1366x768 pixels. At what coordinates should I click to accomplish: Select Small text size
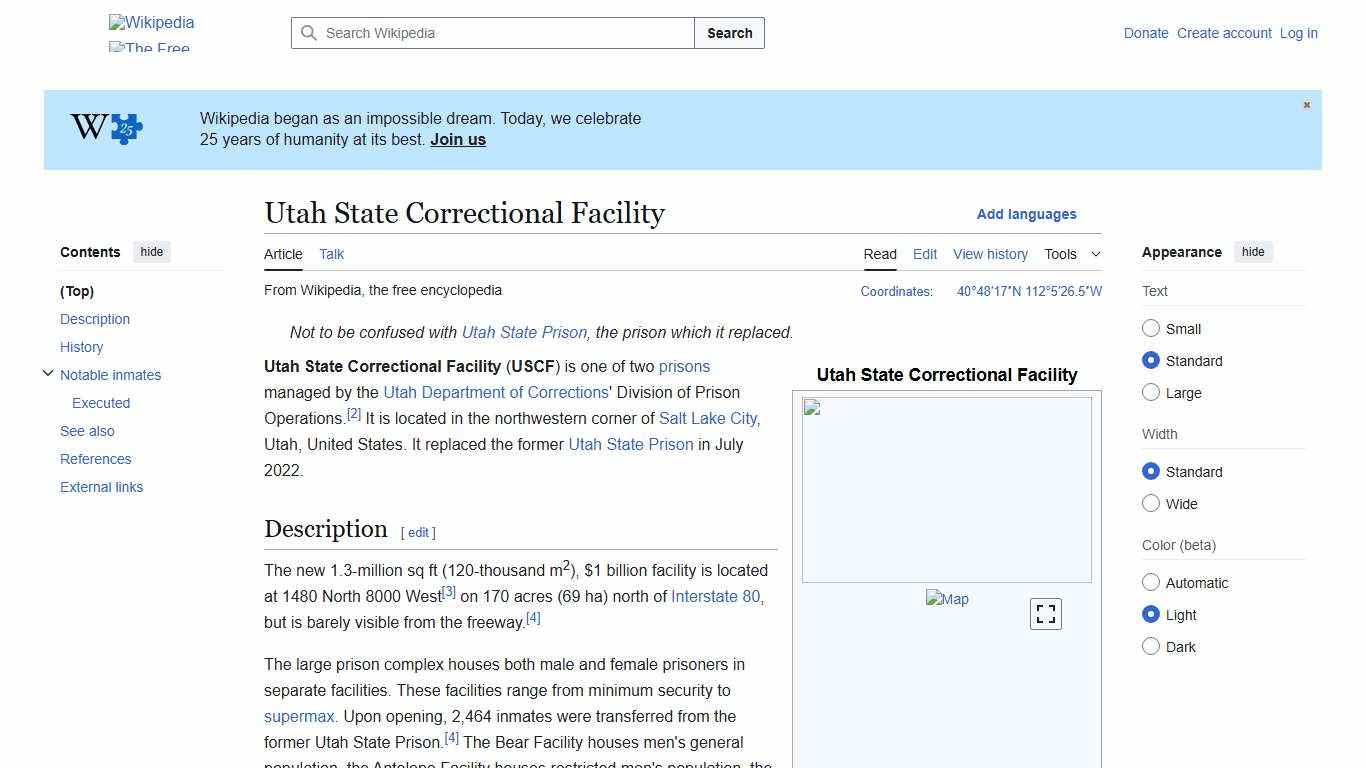(x=1151, y=328)
